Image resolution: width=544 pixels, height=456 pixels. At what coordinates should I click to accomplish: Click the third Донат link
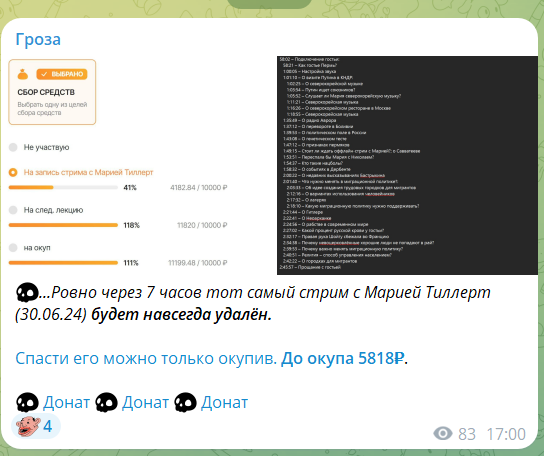(224, 402)
